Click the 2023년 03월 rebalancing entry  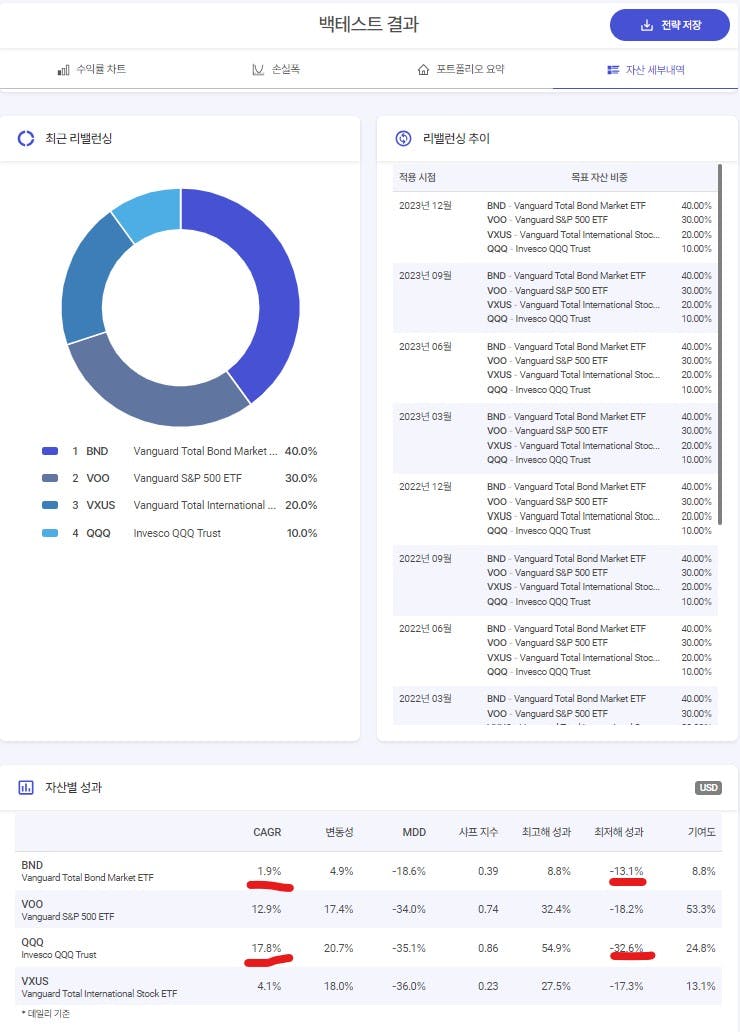click(x=555, y=438)
